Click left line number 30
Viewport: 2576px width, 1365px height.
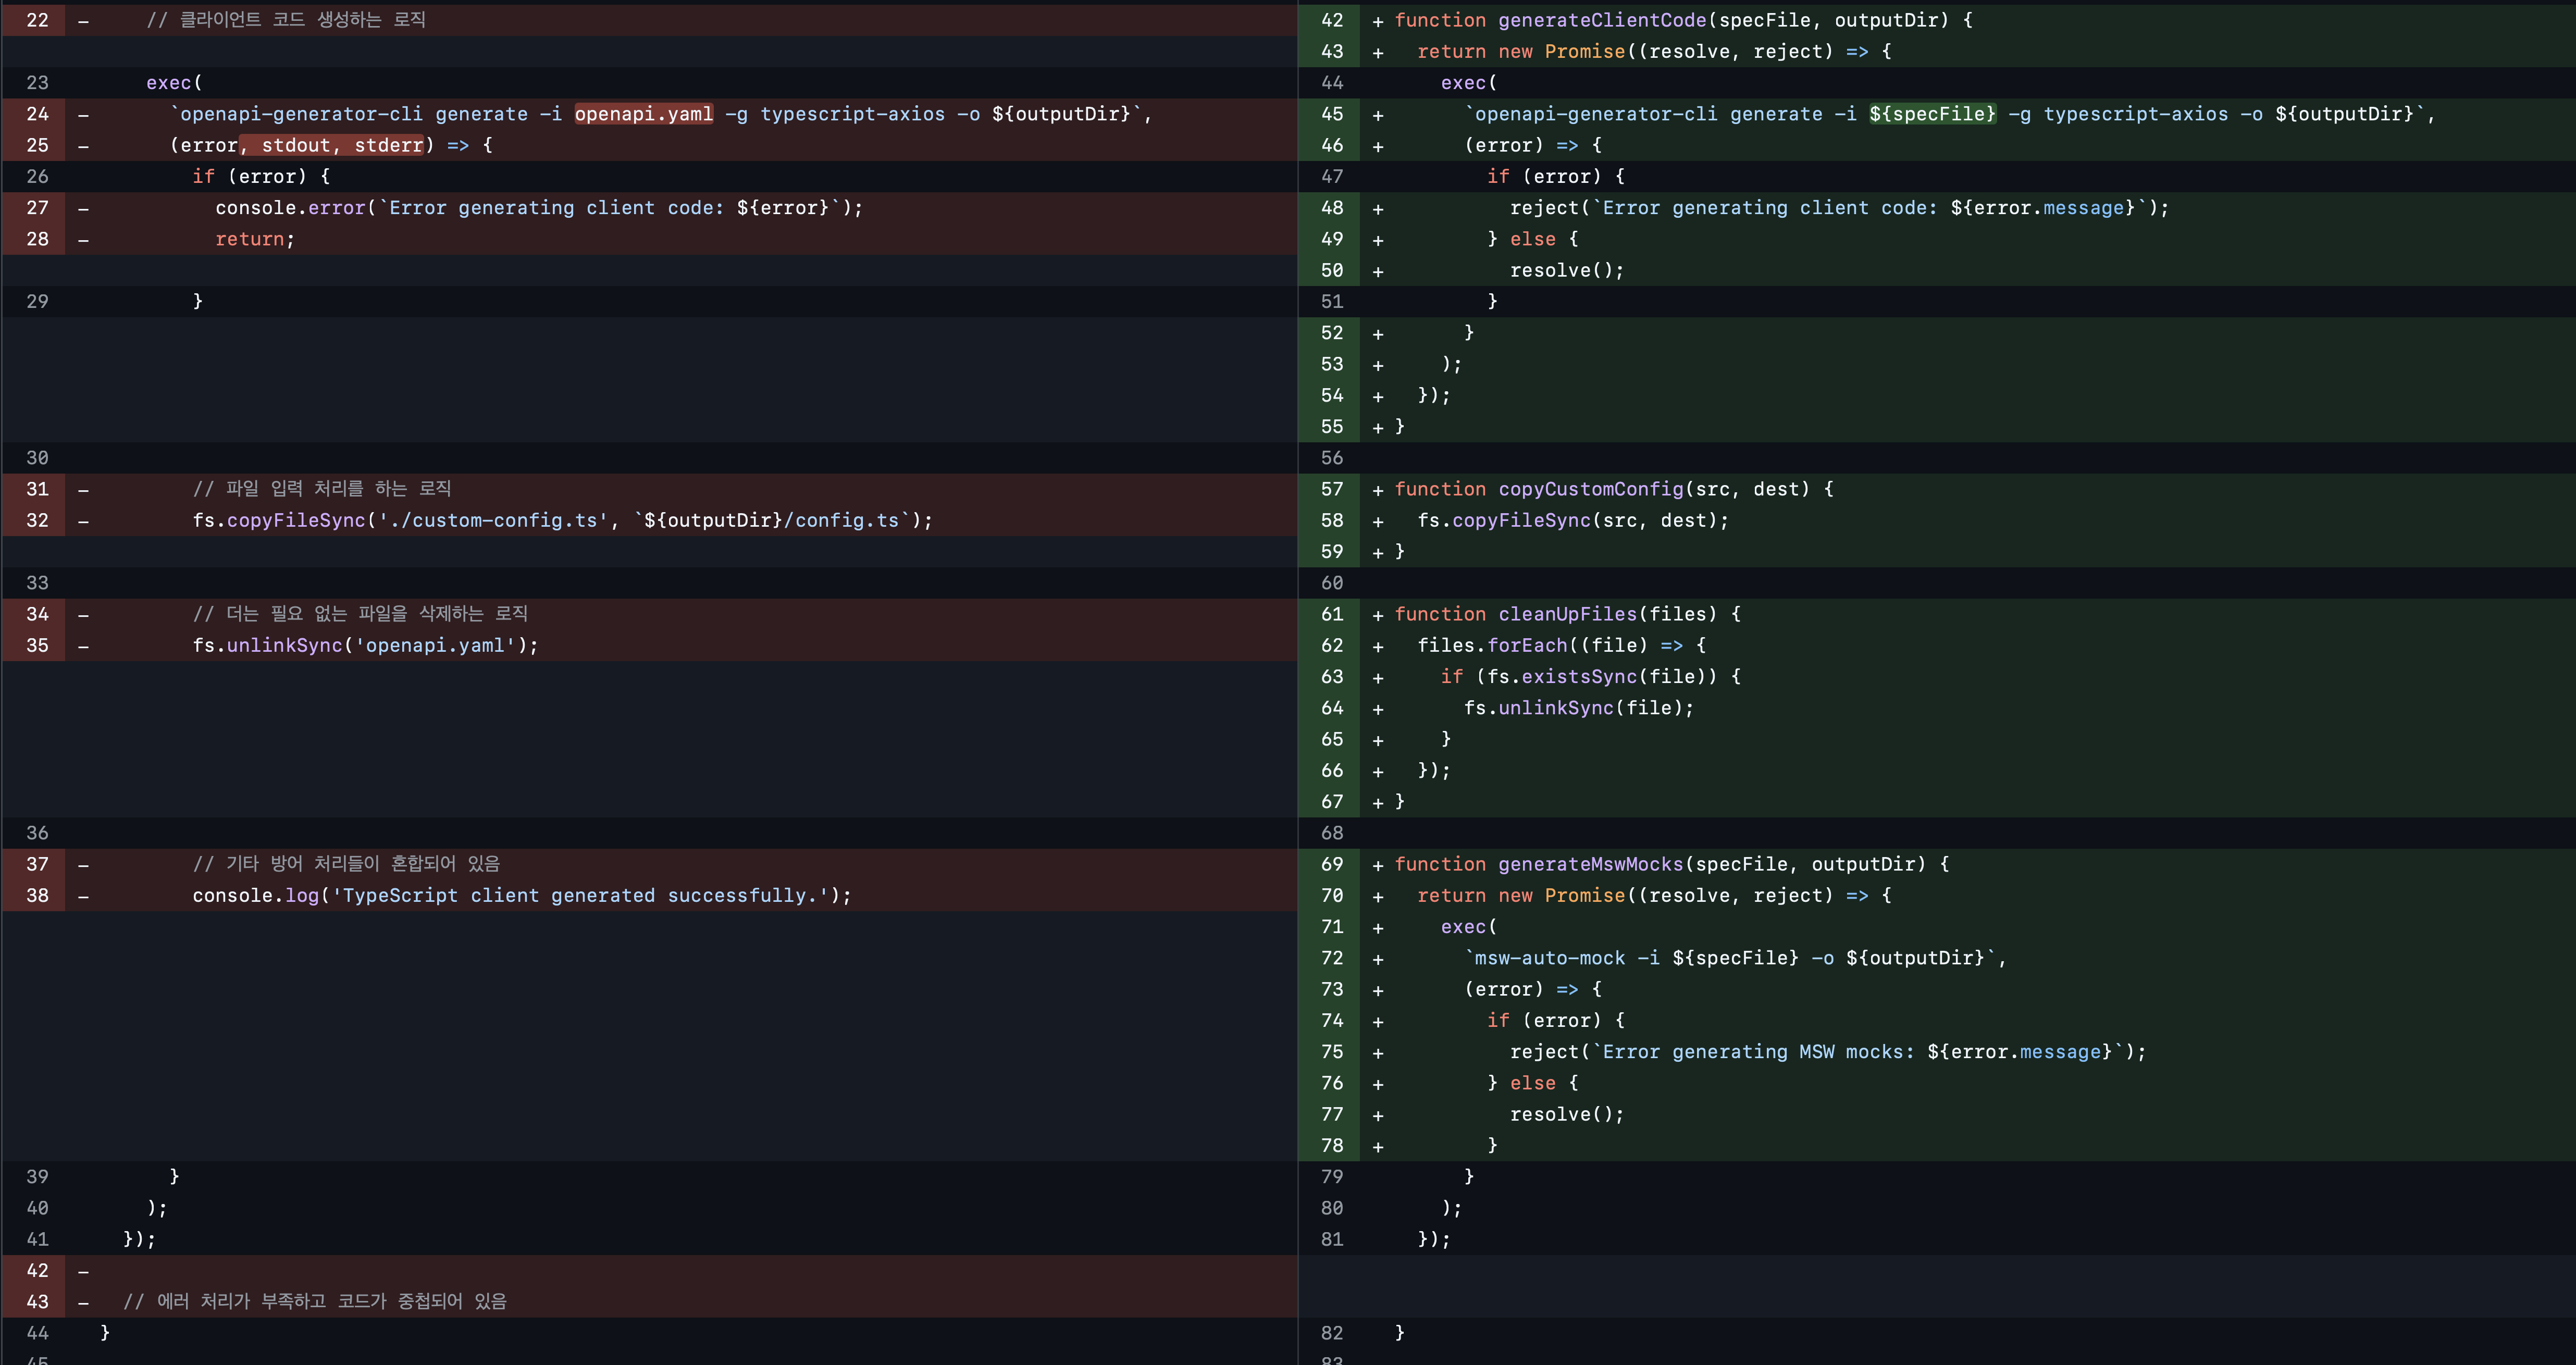click(x=37, y=458)
